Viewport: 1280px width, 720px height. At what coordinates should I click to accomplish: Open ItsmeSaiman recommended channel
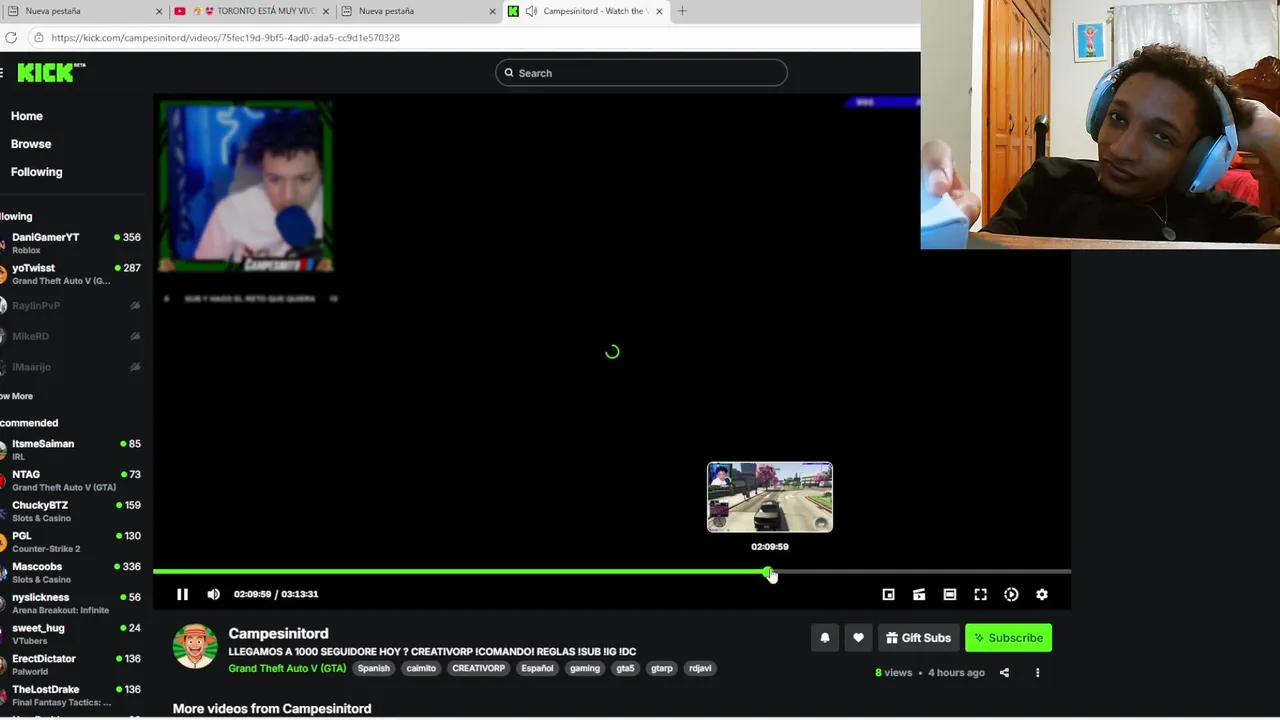tap(72, 450)
